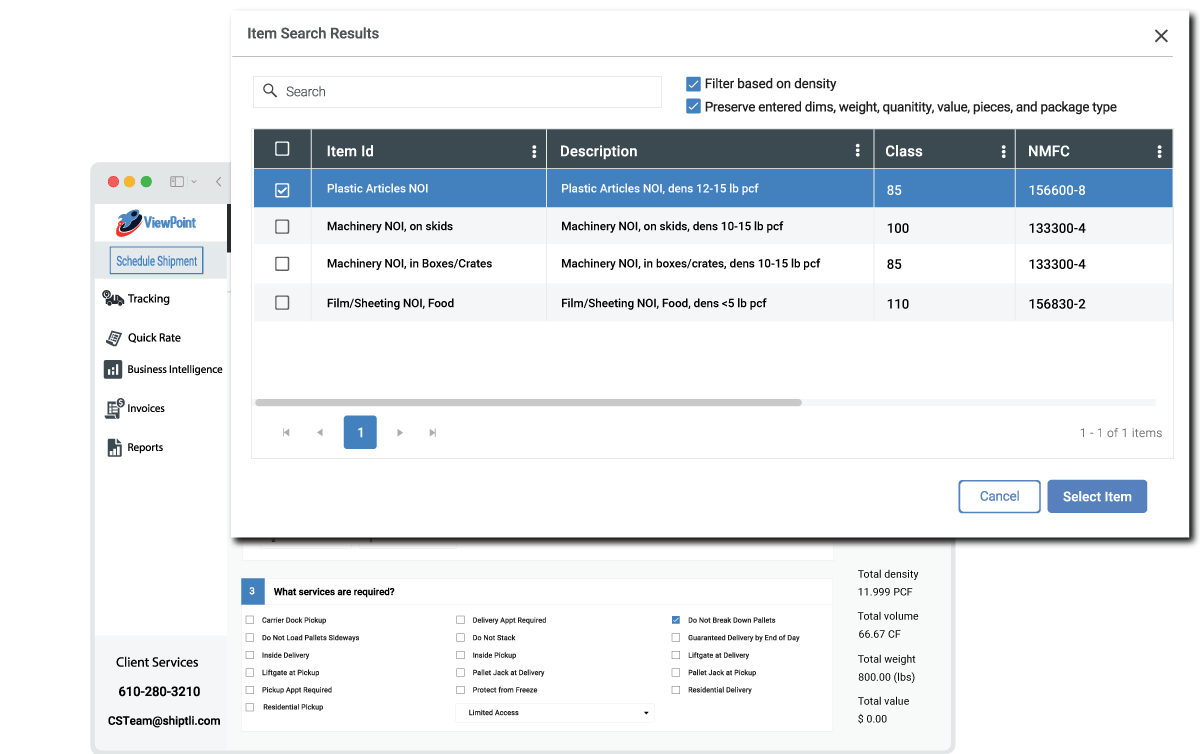Toggle Filter based on density checkbox
Image resolution: width=1200 pixels, height=754 pixels.
pos(693,84)
